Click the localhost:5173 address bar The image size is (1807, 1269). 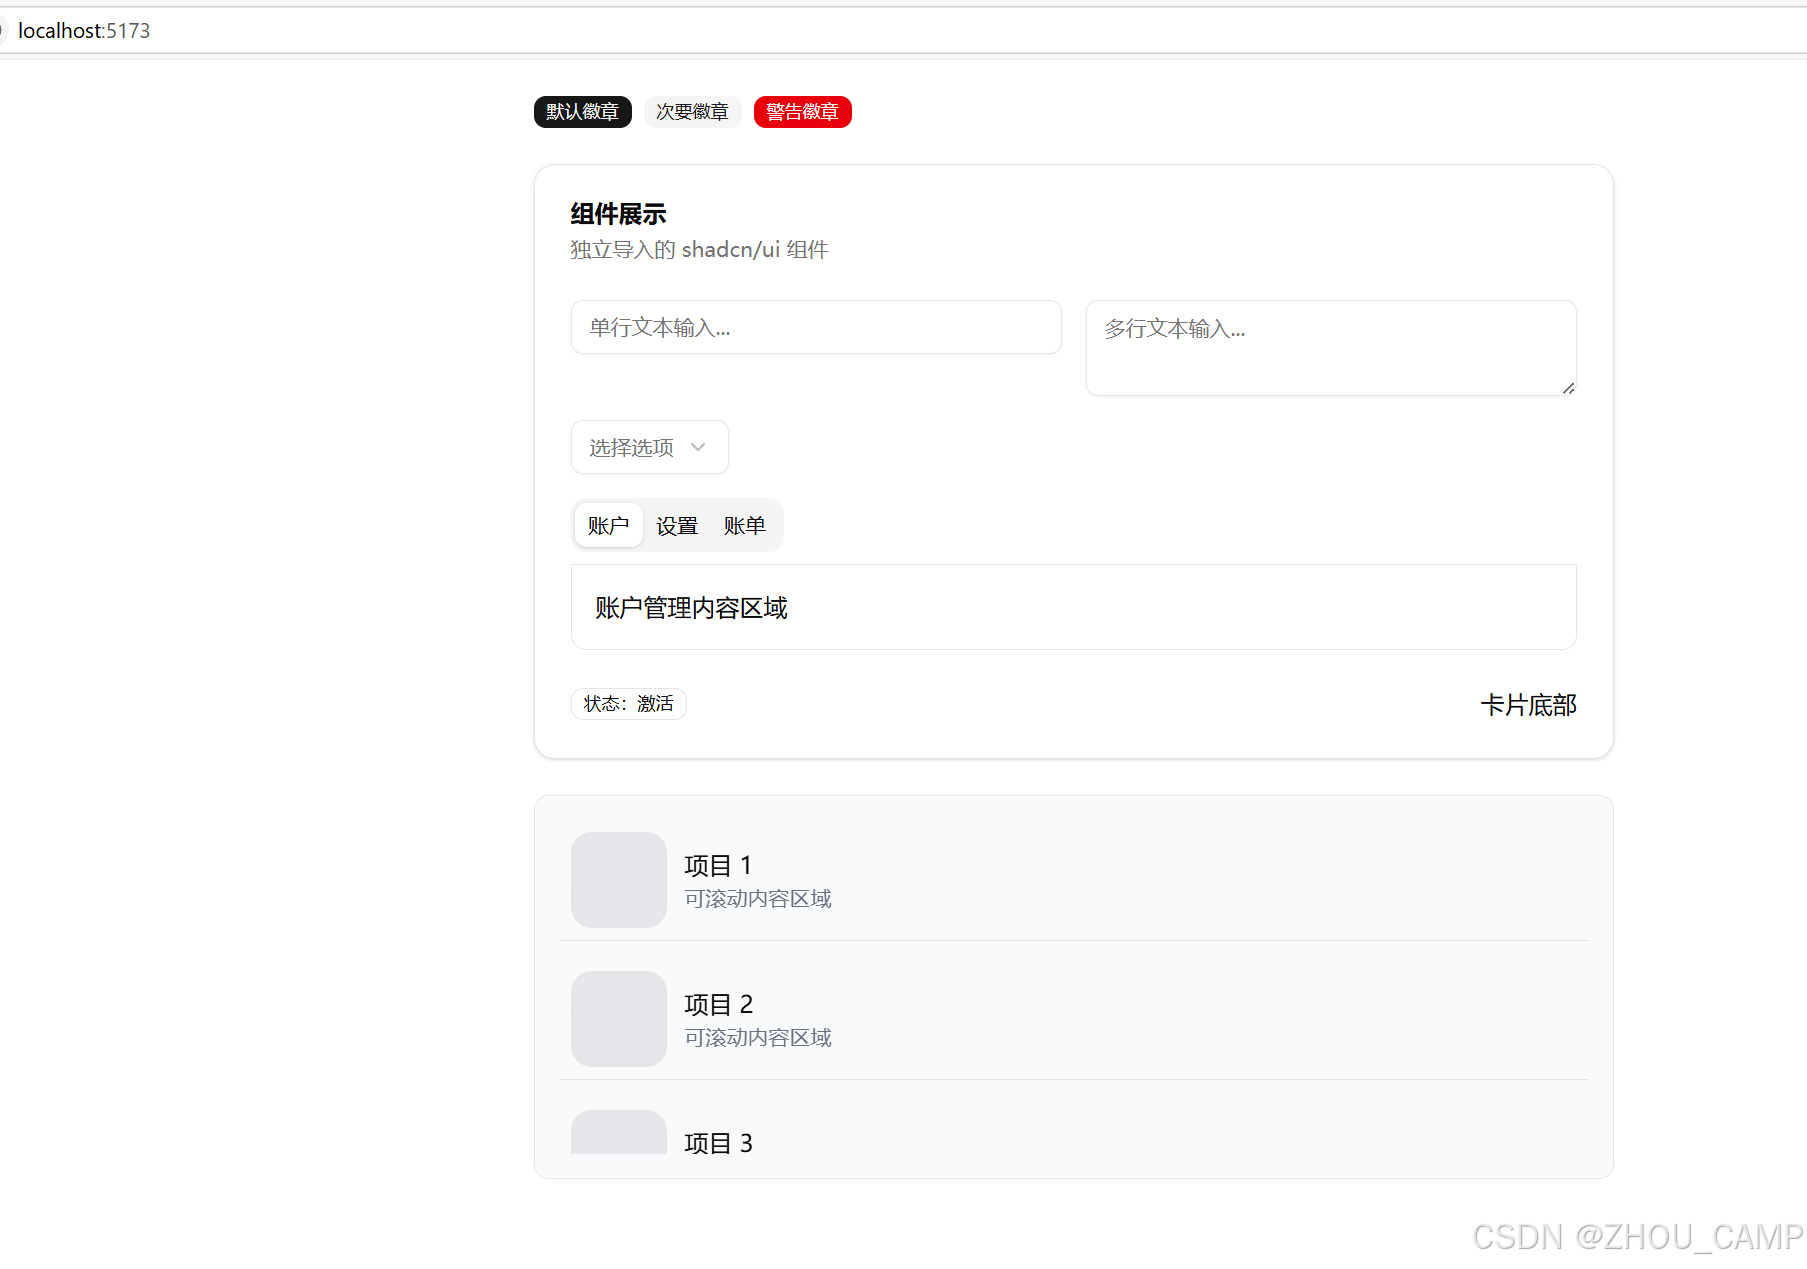[84, 31]
